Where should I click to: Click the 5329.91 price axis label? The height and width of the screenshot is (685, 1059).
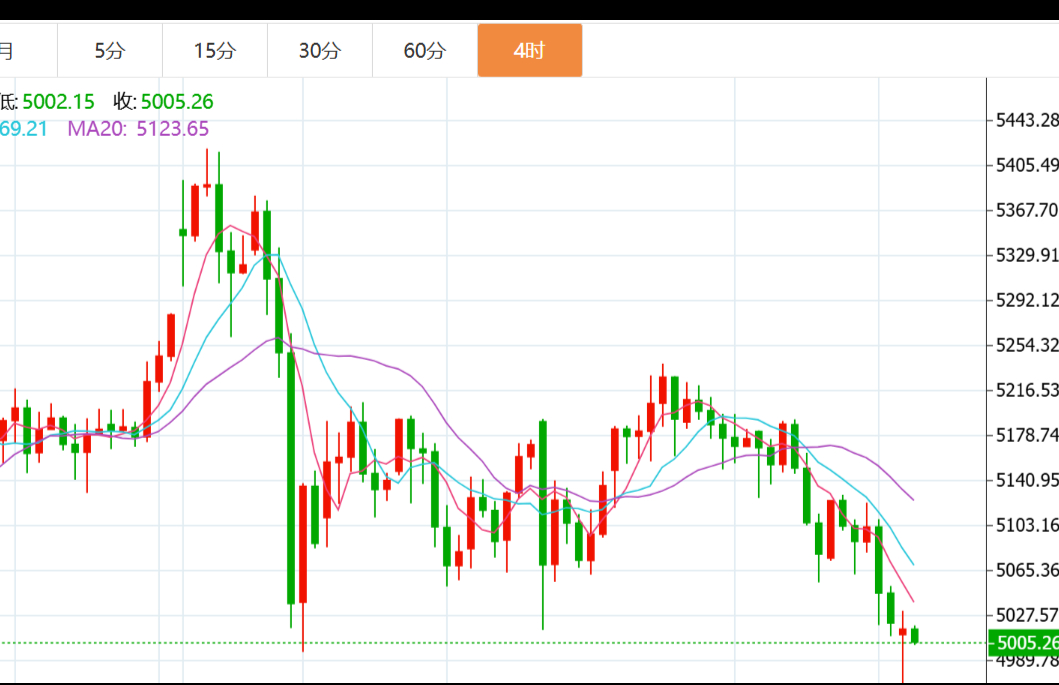pos(1026,255)
